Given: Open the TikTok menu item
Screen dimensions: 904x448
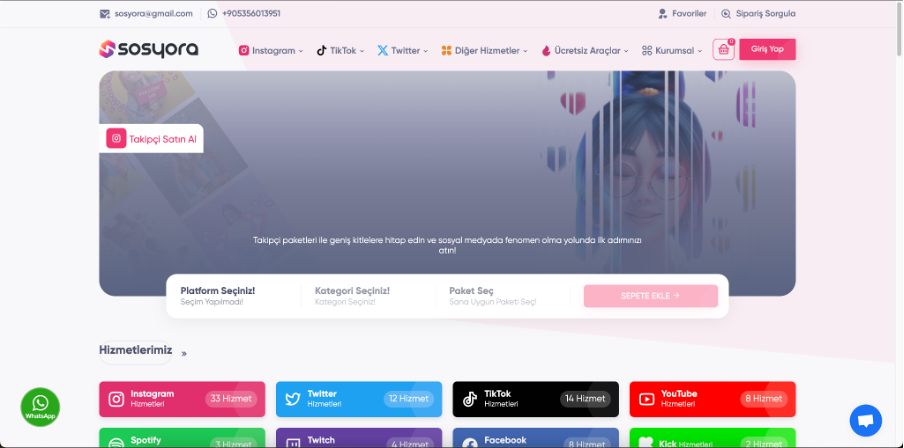Looking at the screenshot, I should [x=341, y=51].
